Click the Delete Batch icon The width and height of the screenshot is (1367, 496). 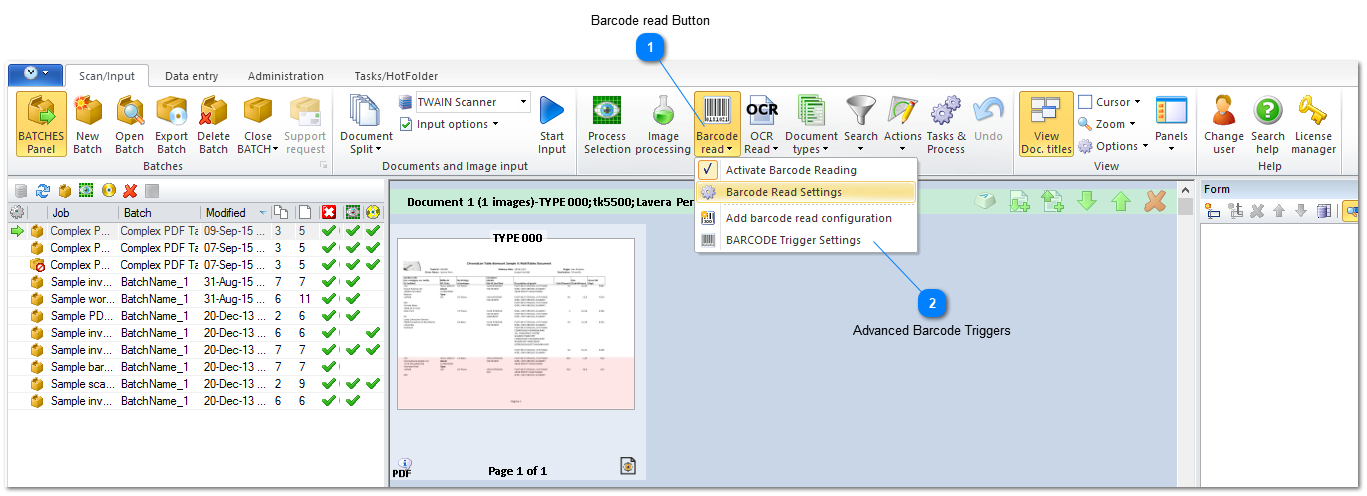(x=213, y=112)
